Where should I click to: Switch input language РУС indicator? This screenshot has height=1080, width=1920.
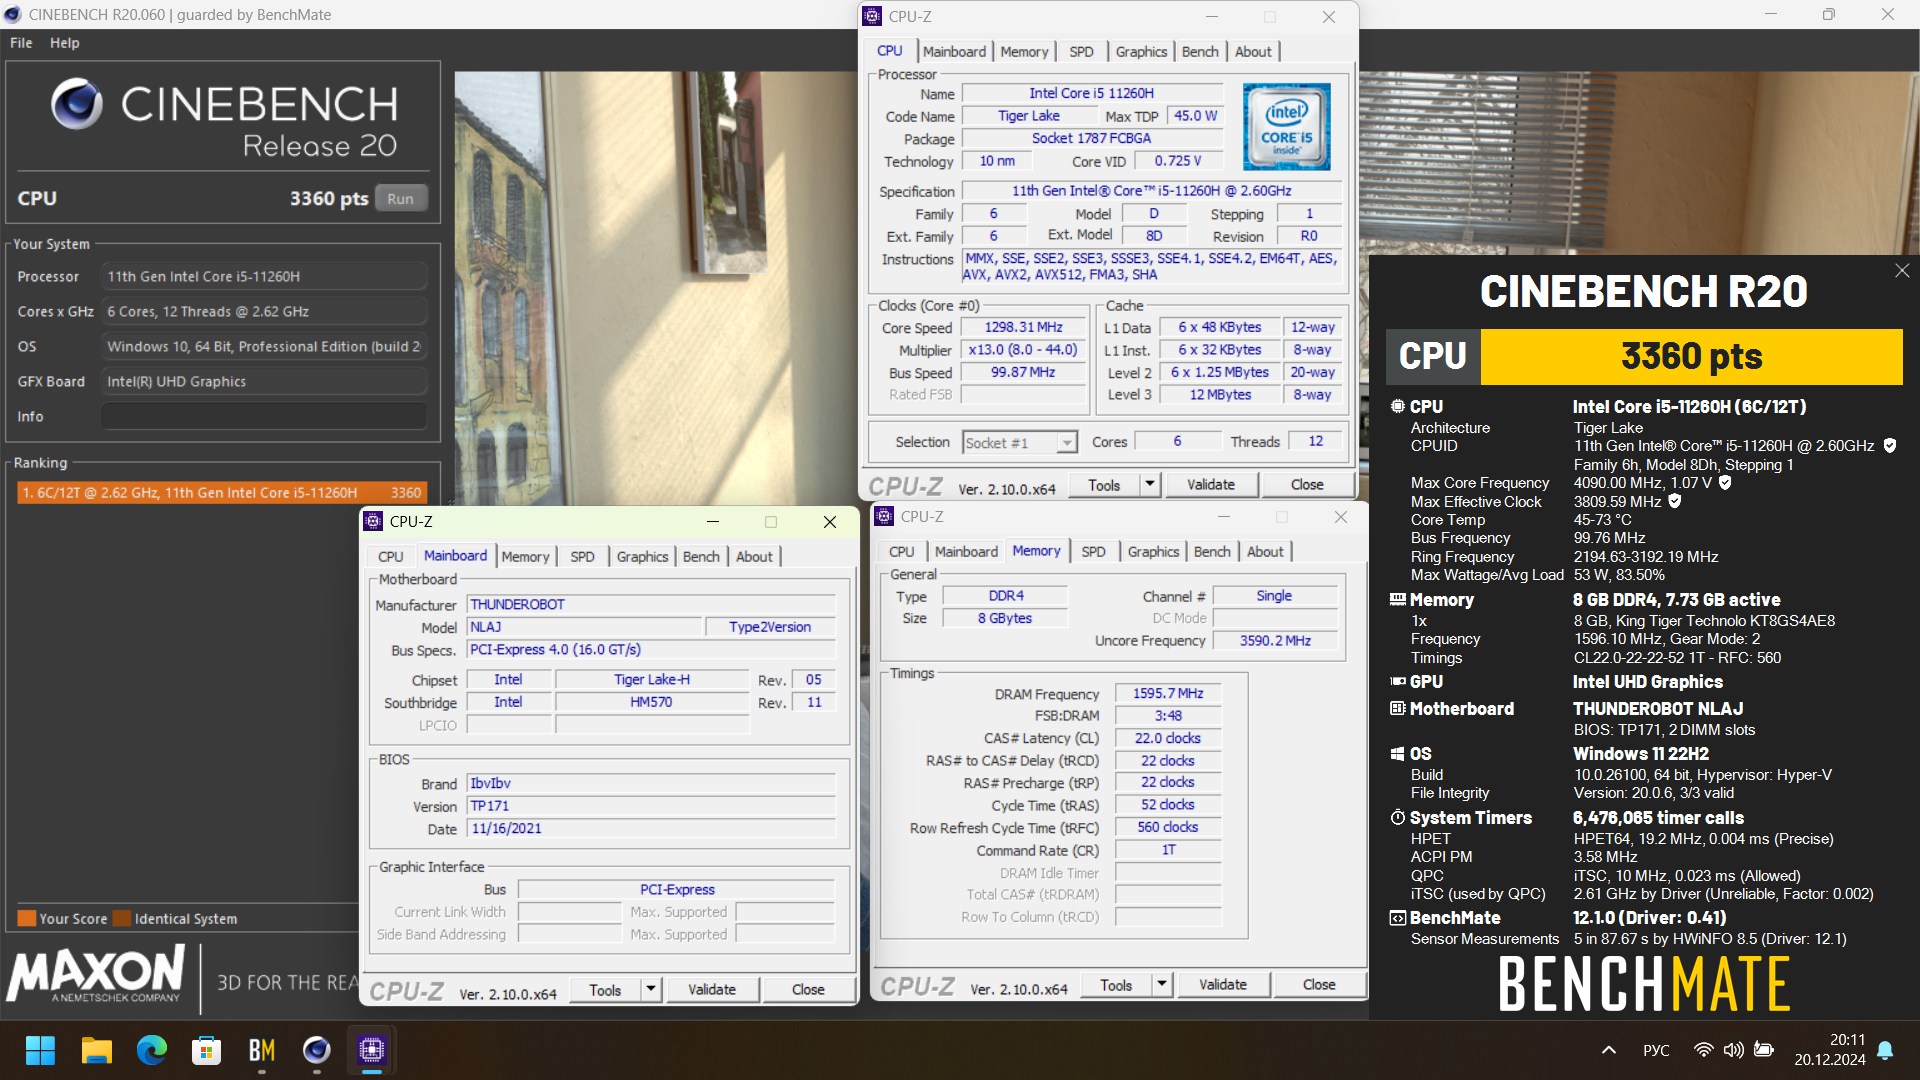pos(1656,1050)
